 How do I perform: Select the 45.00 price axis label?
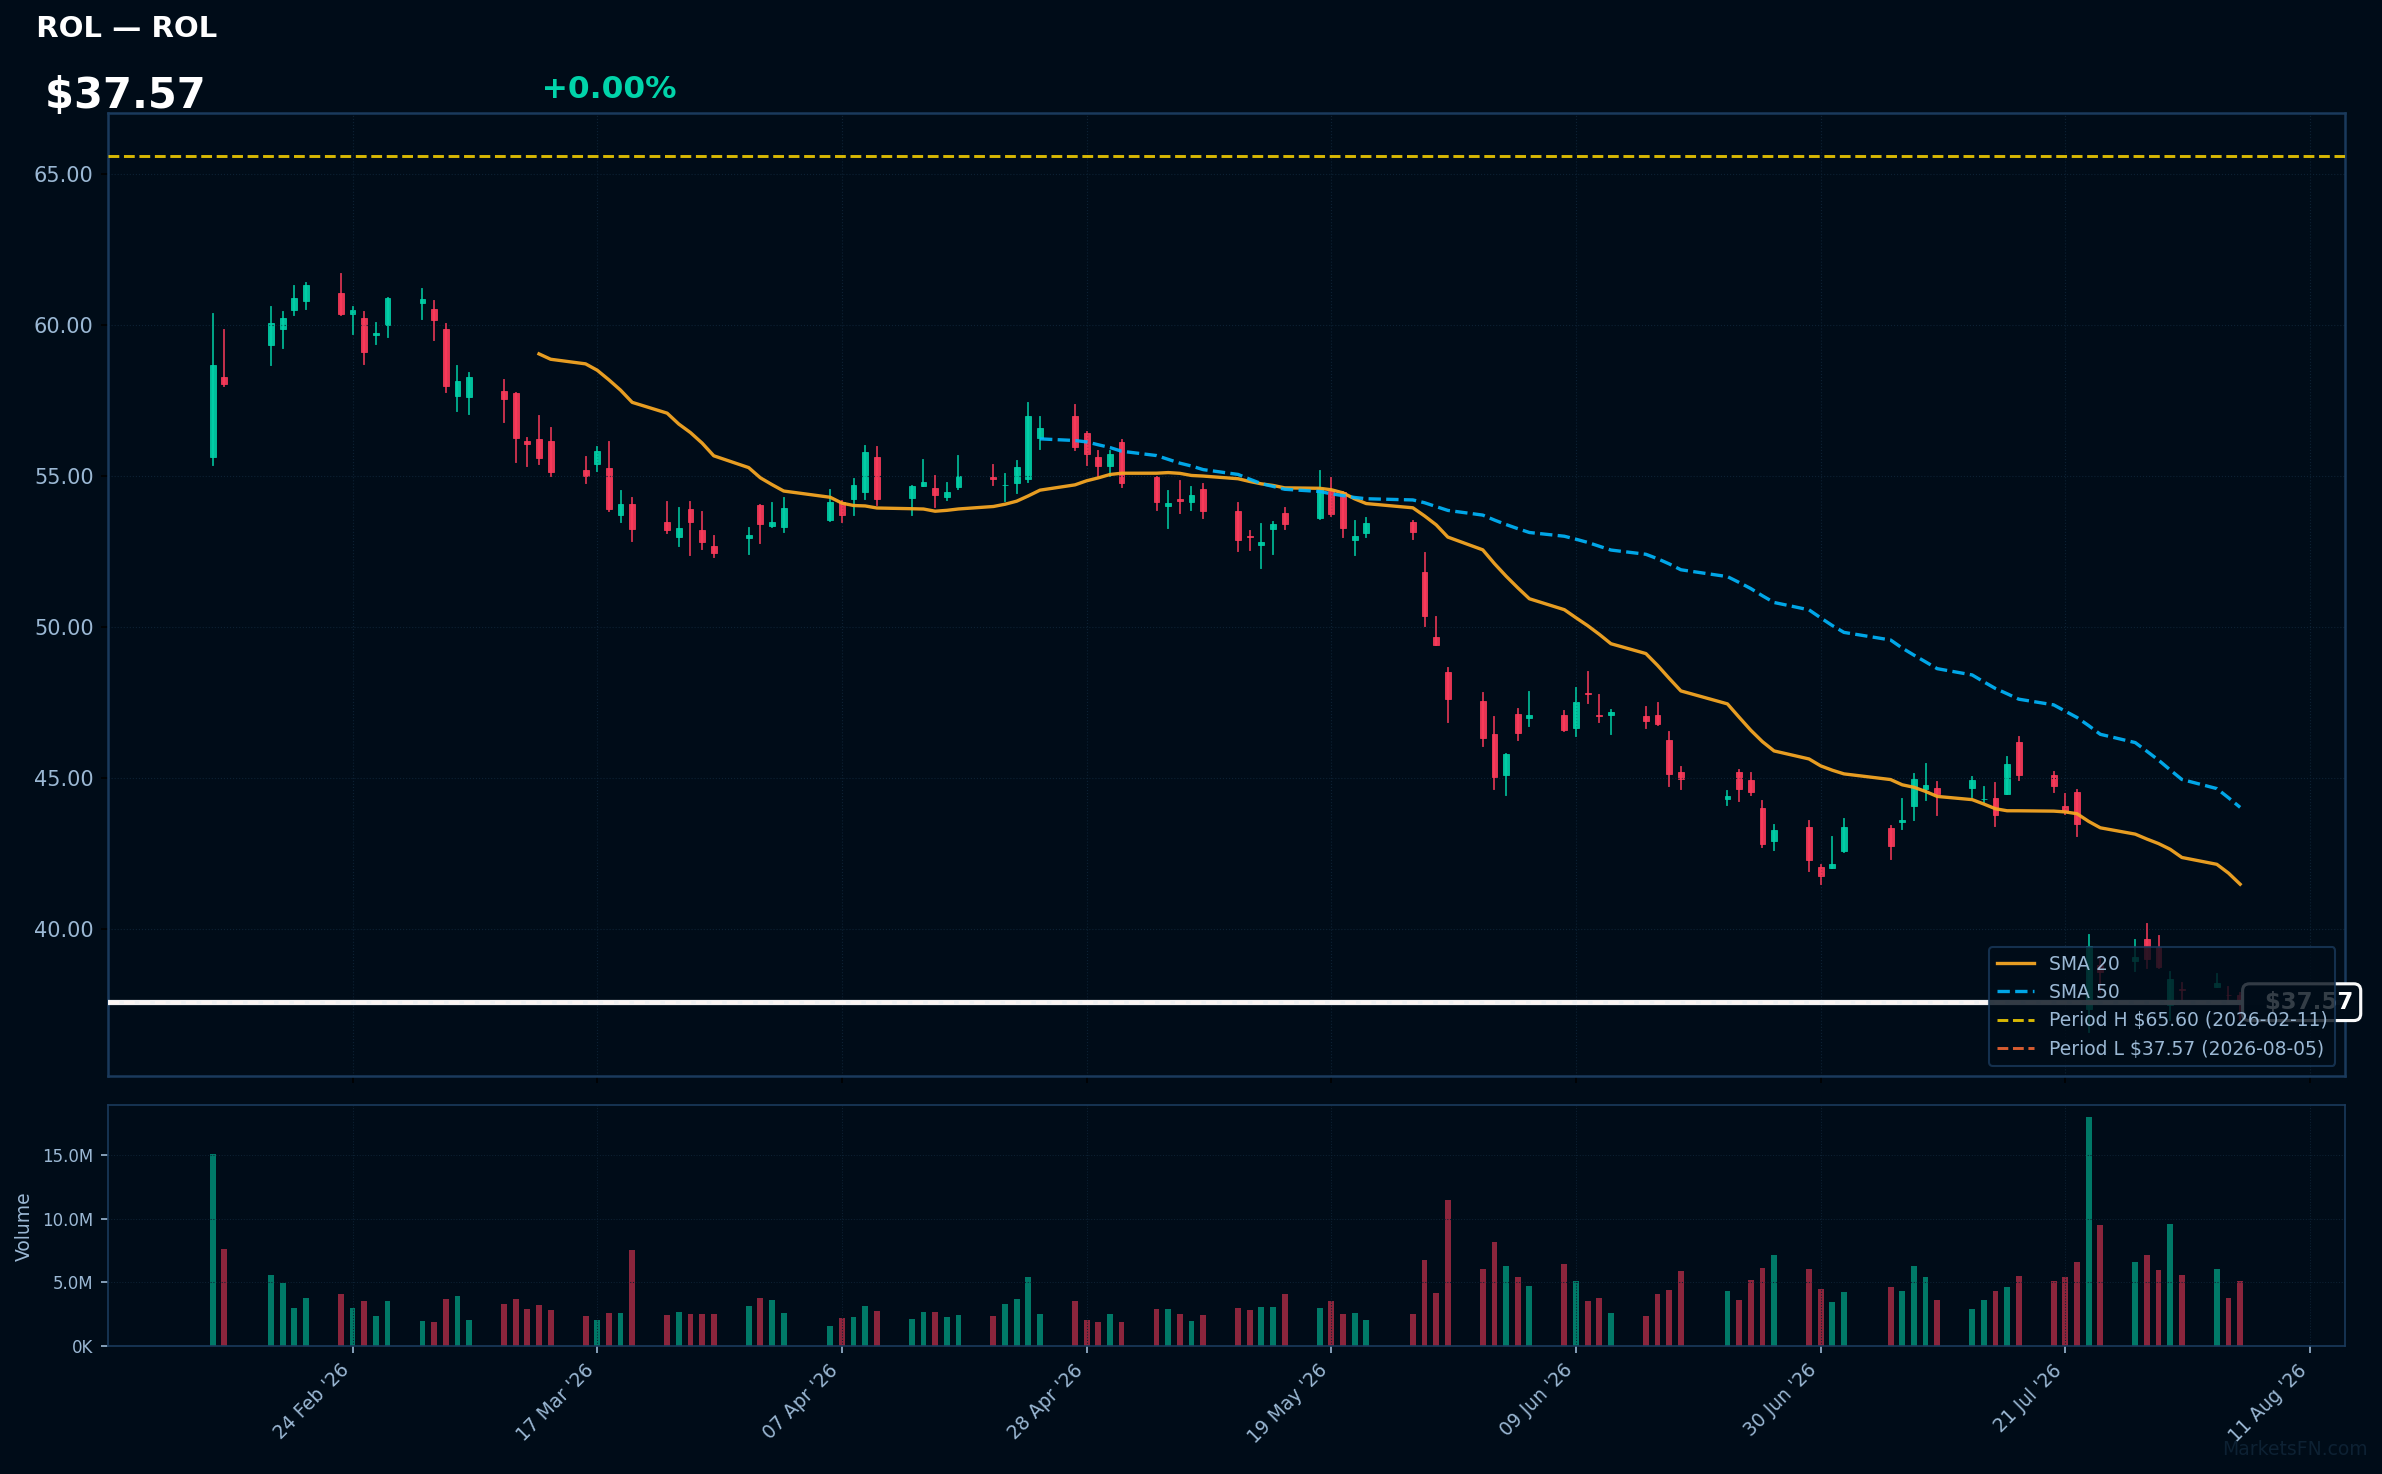tap(63, 779)
